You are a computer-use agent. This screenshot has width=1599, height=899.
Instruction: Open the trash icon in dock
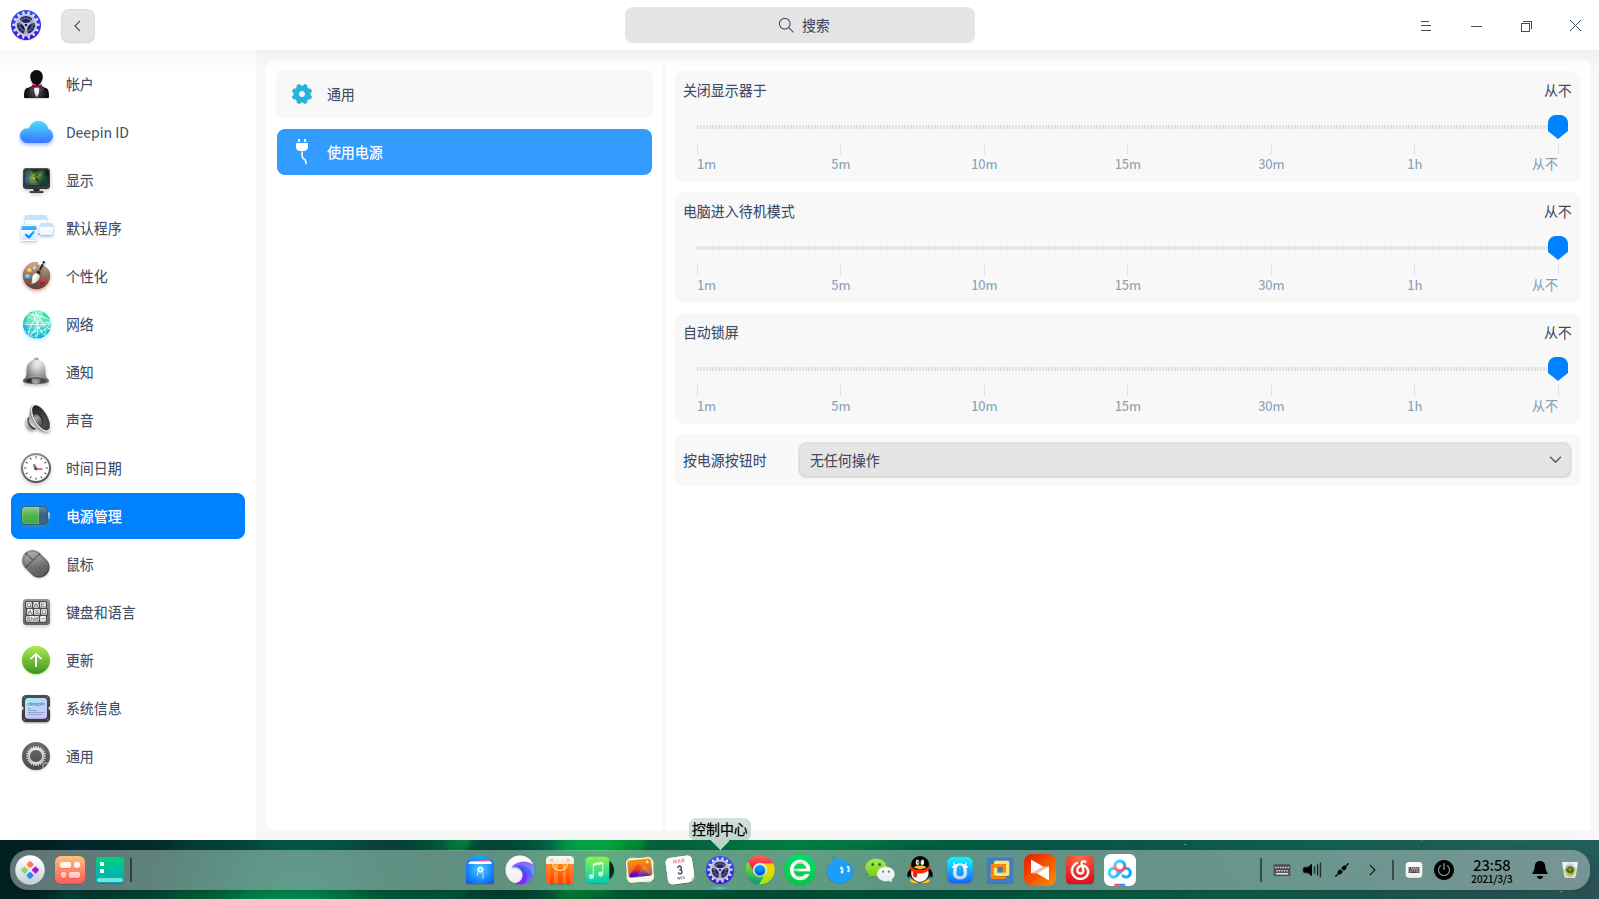coord(1570,870)
